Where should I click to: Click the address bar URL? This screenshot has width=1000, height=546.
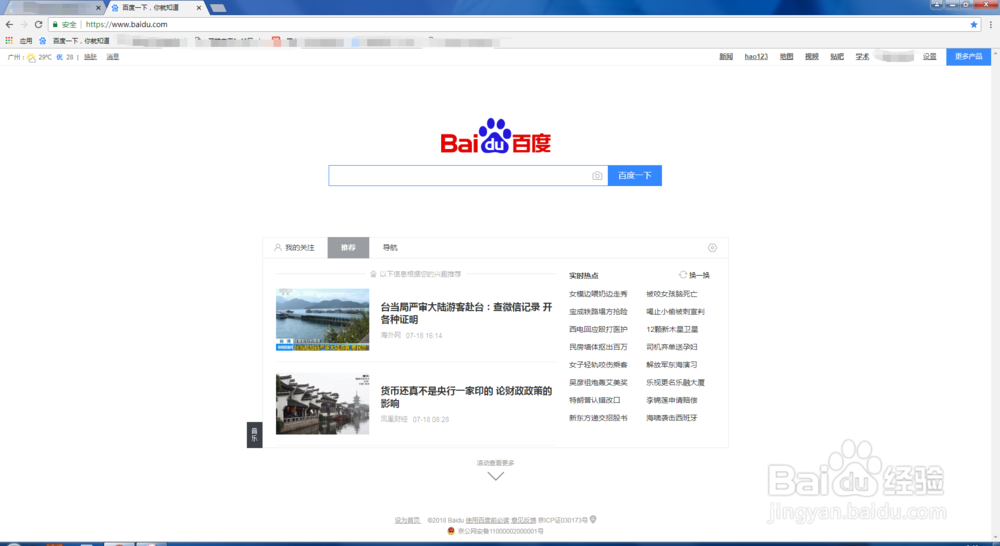pos(126,24)
